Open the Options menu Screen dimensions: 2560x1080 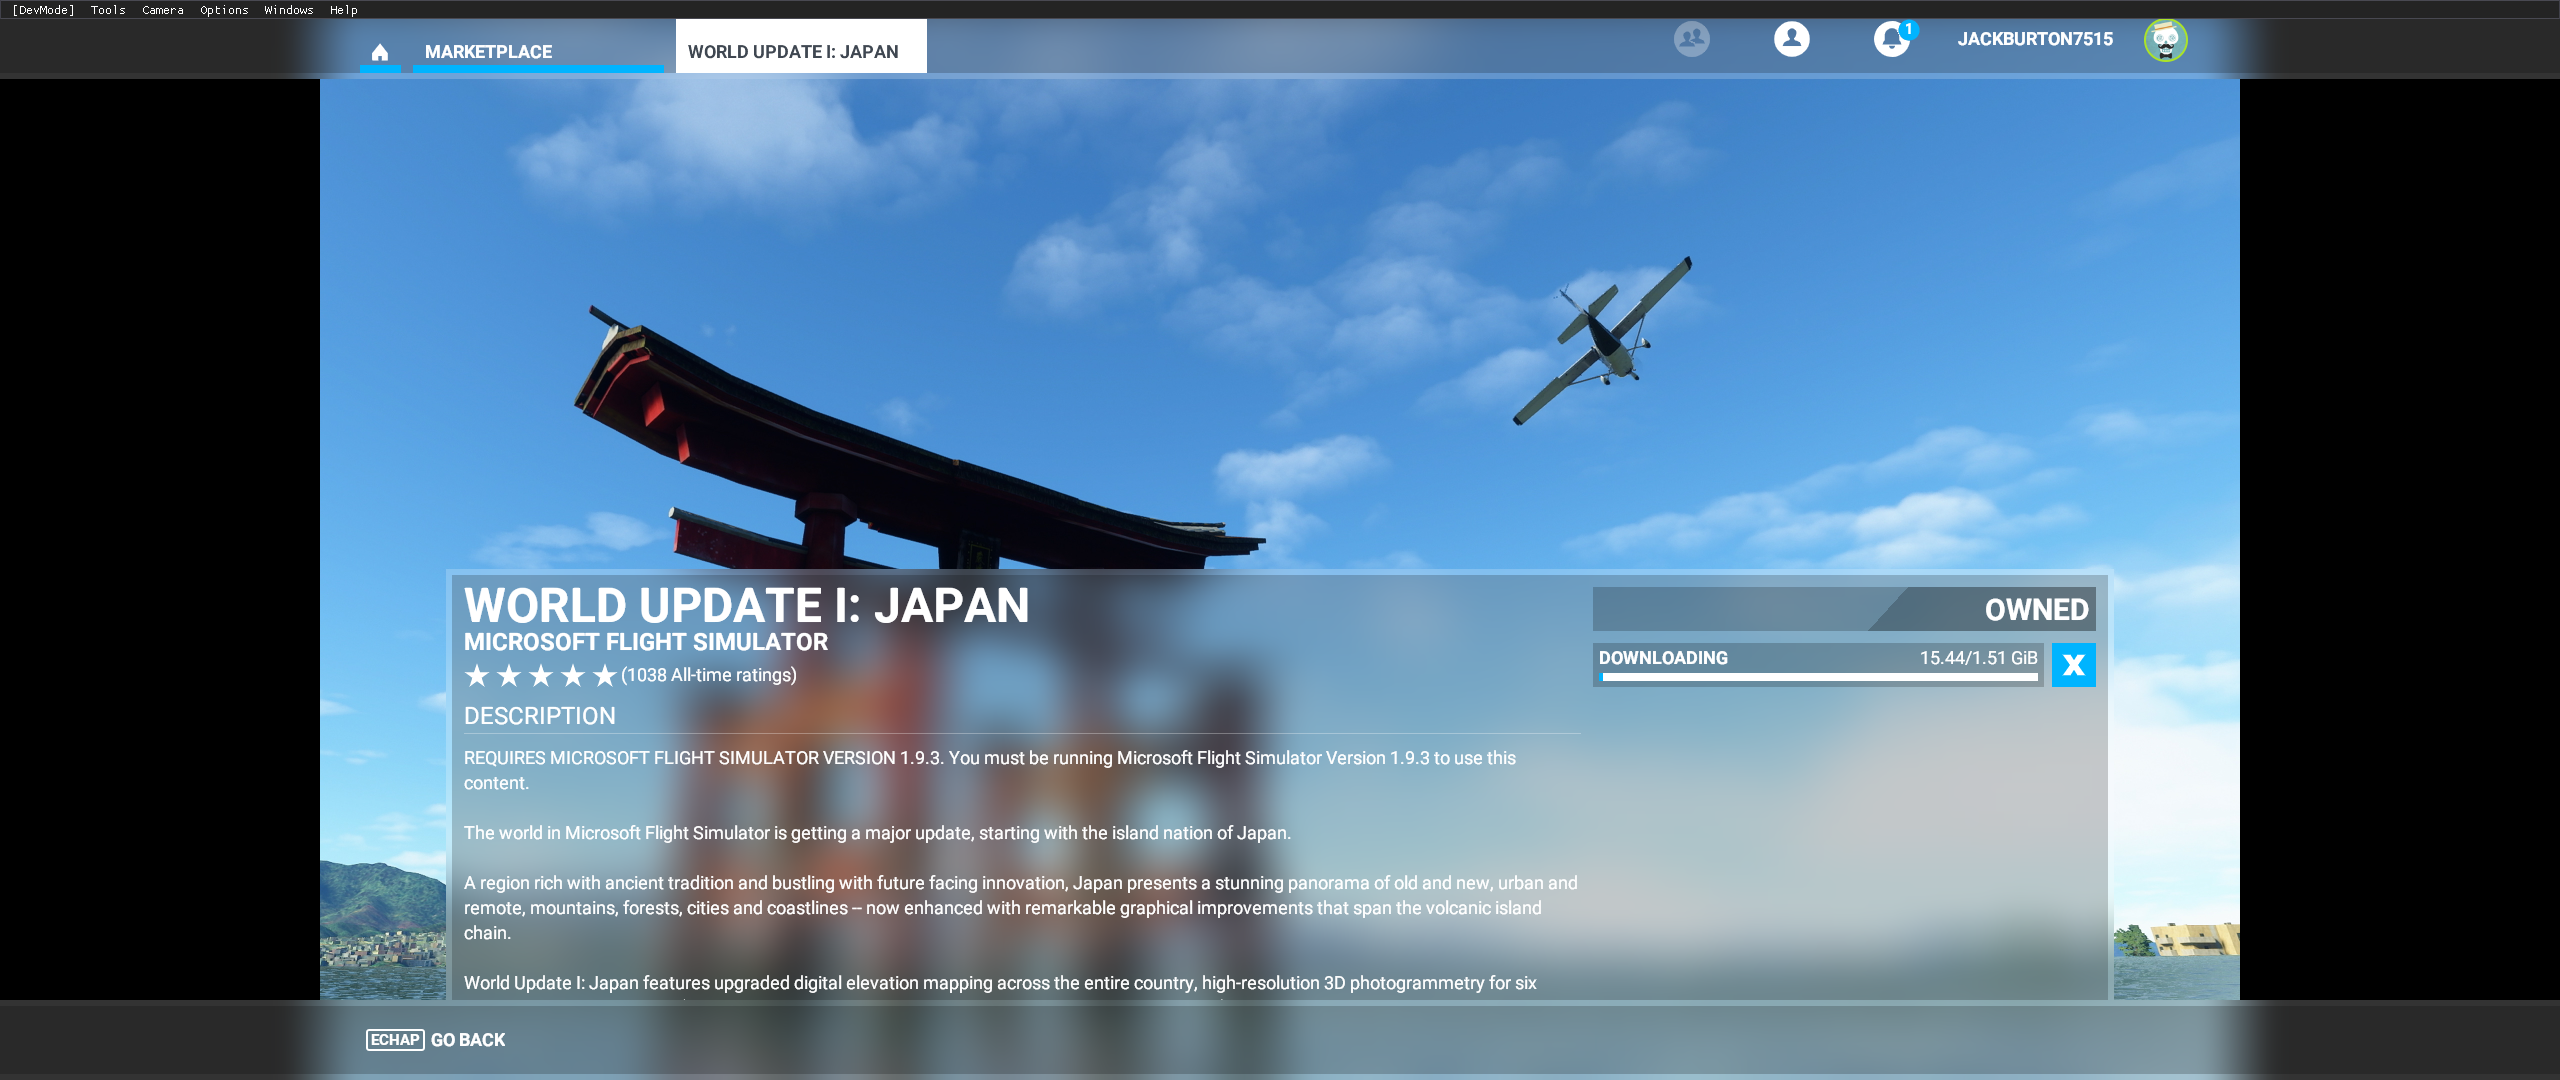click(x=224, y=10)
